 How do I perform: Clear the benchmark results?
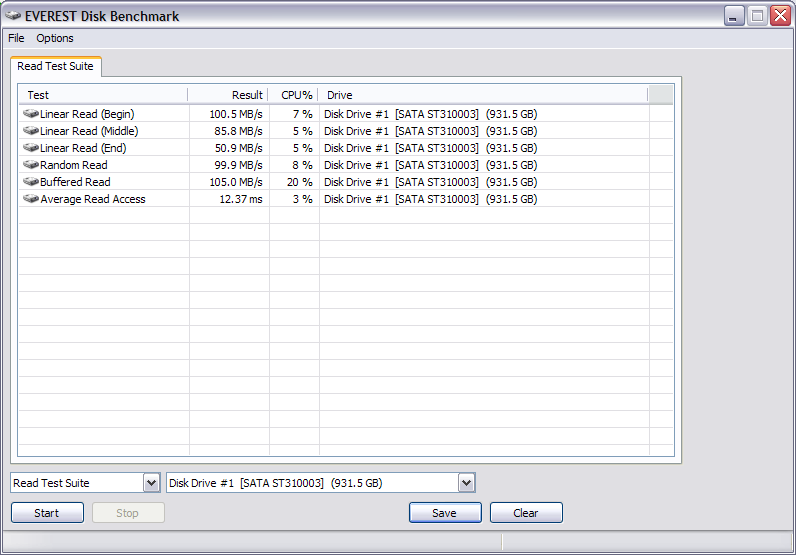tap(526, 513)
